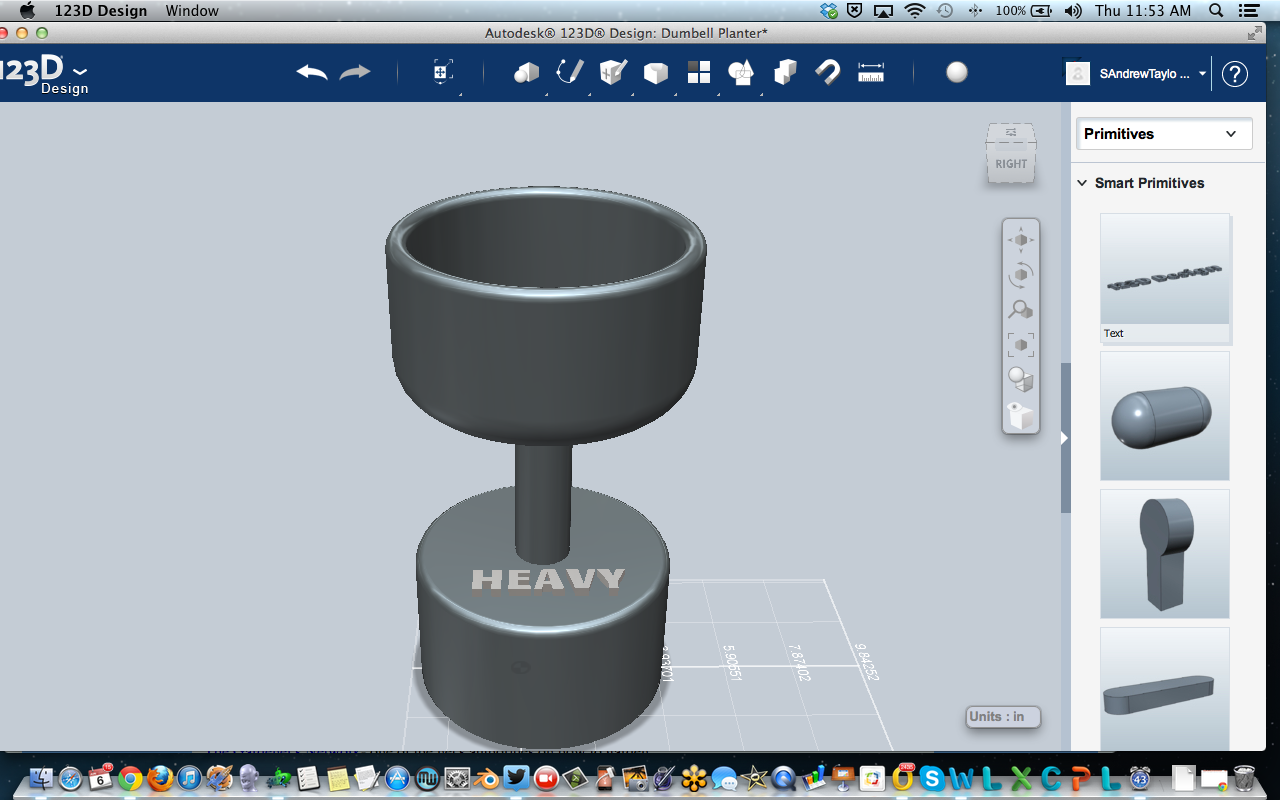Open Notification Center list icon

[x=1251, y=11]
